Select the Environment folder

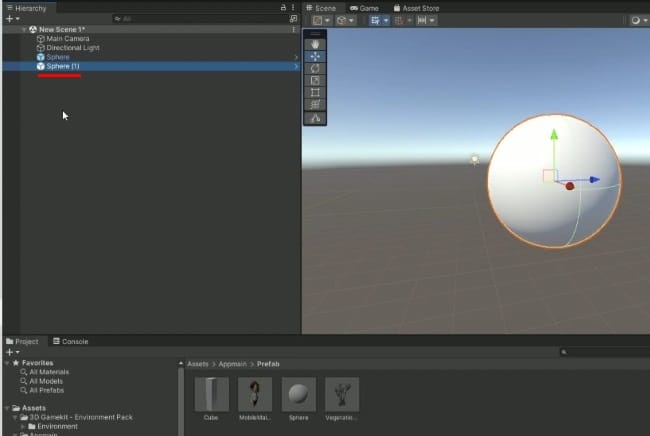click(x=53, y=426)
